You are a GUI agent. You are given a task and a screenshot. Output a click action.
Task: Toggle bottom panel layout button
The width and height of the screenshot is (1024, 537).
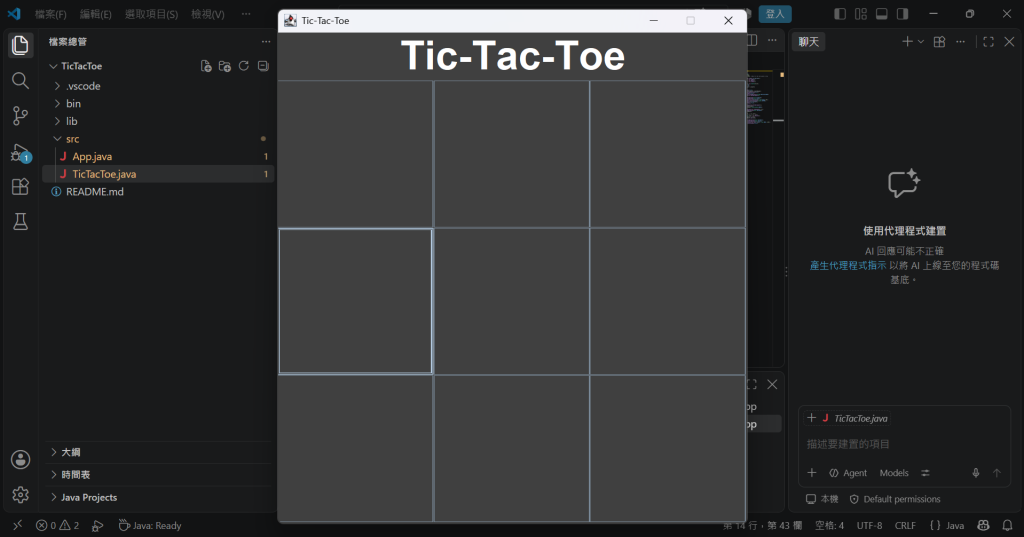pyautogui.click(x=882, y=14)
